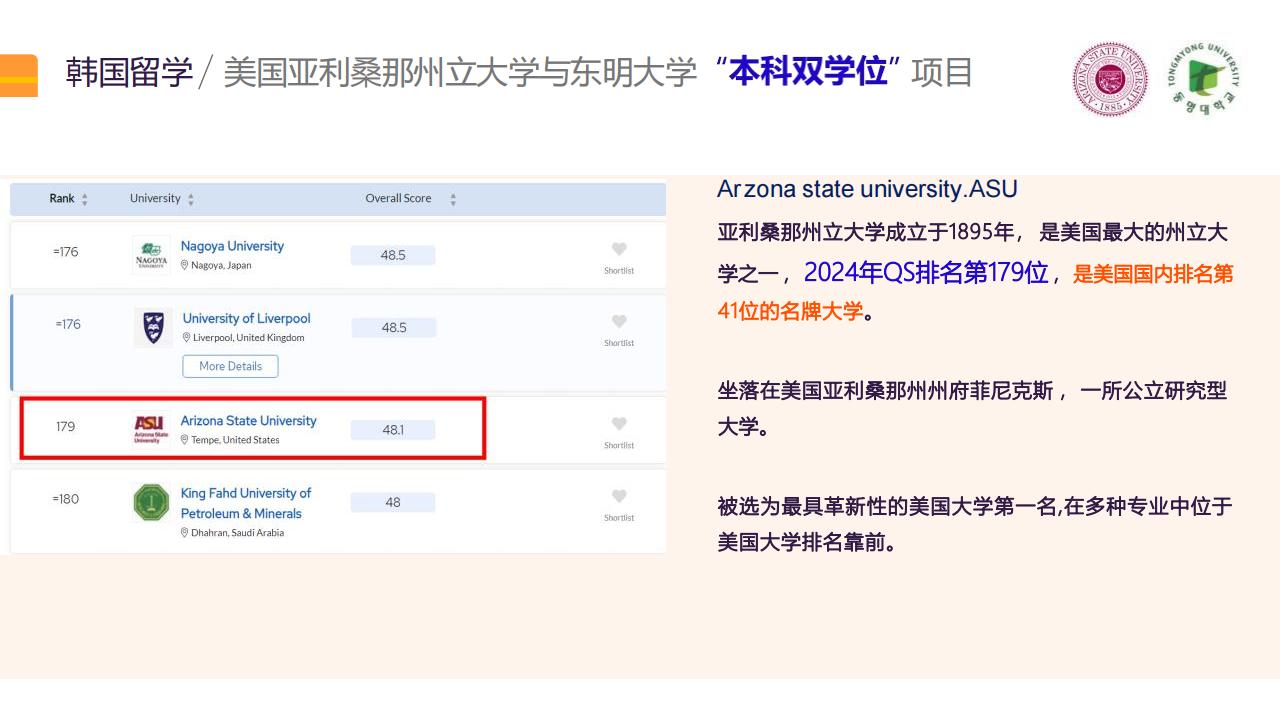
Task: Click Liverpool's =176 rank cell
Action: 68,324
